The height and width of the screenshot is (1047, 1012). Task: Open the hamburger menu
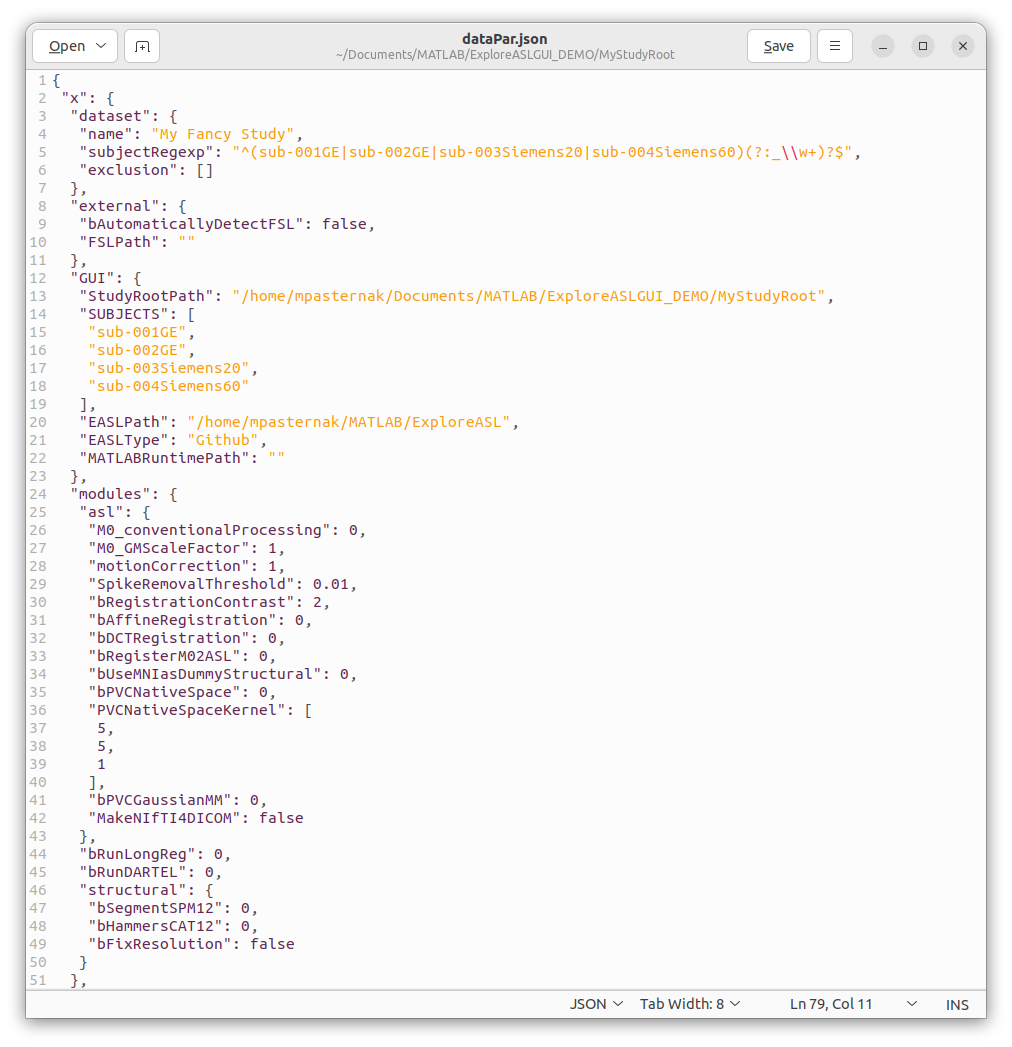tap(834, 46)
